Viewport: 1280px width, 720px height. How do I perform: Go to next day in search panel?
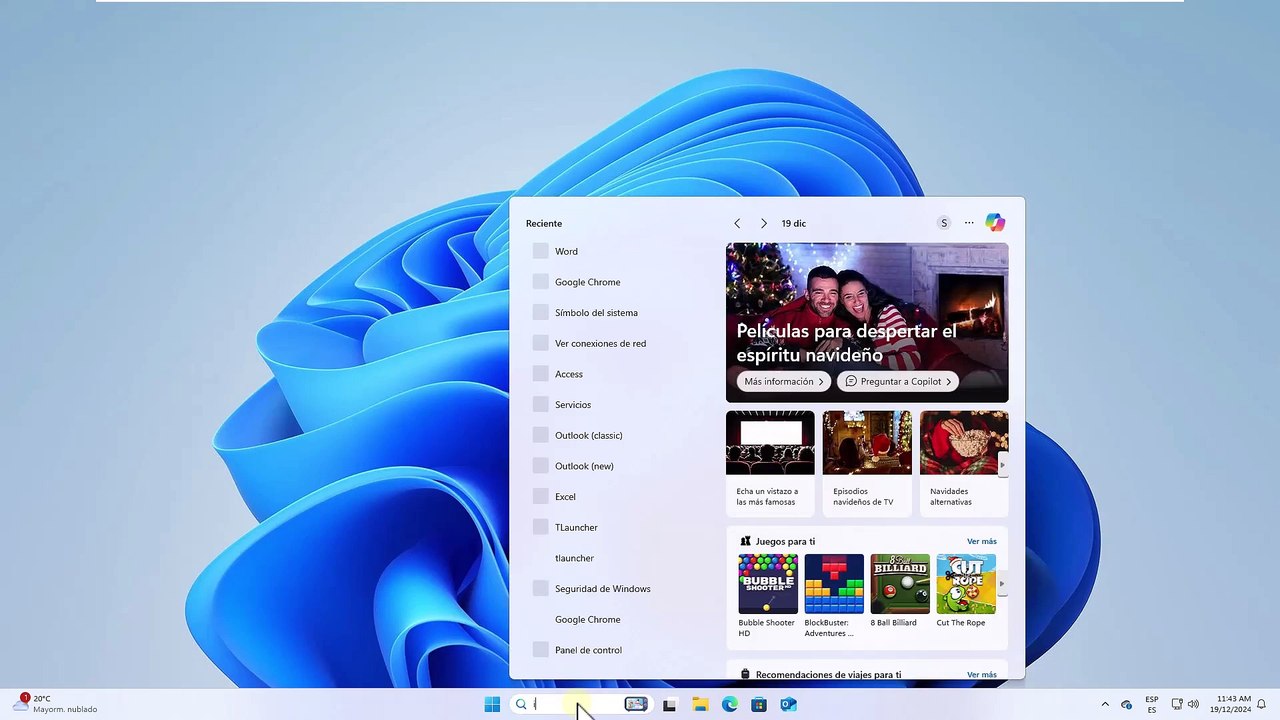(x=763, y=223)
